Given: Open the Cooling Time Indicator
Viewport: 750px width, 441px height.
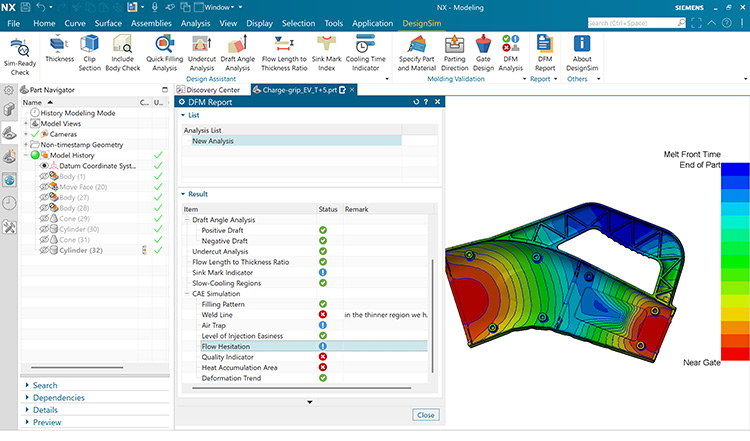Looking at the screenshot, I should pyautogui.click(x=365, y=53).
